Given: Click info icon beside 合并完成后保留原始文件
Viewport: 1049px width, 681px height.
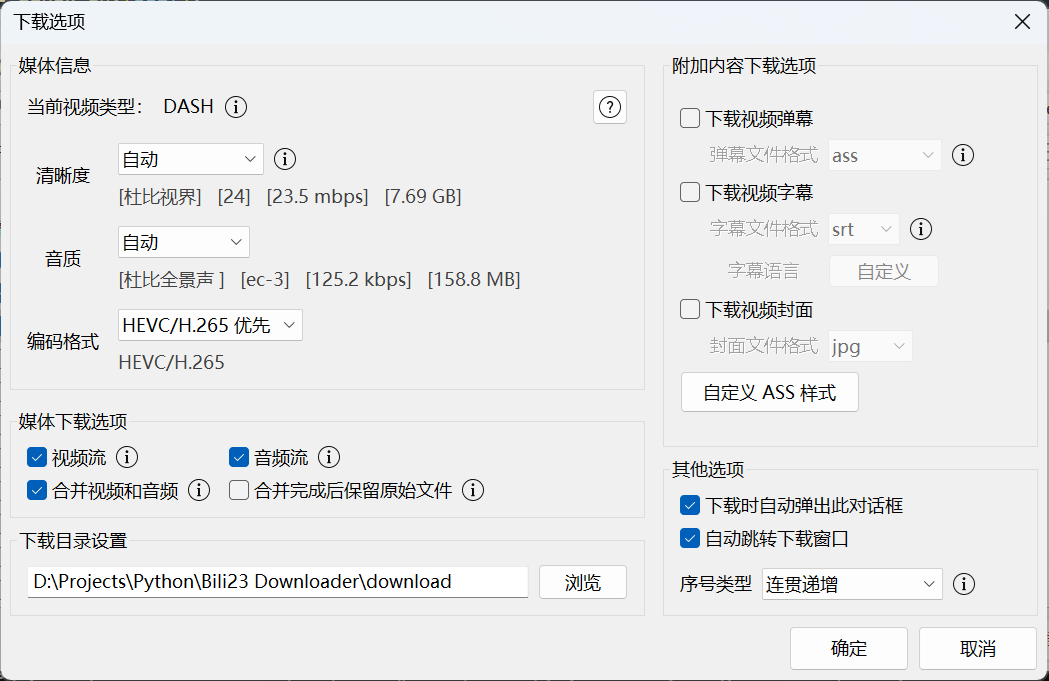Looking at the screenshot, I should [x=473, y=490].
